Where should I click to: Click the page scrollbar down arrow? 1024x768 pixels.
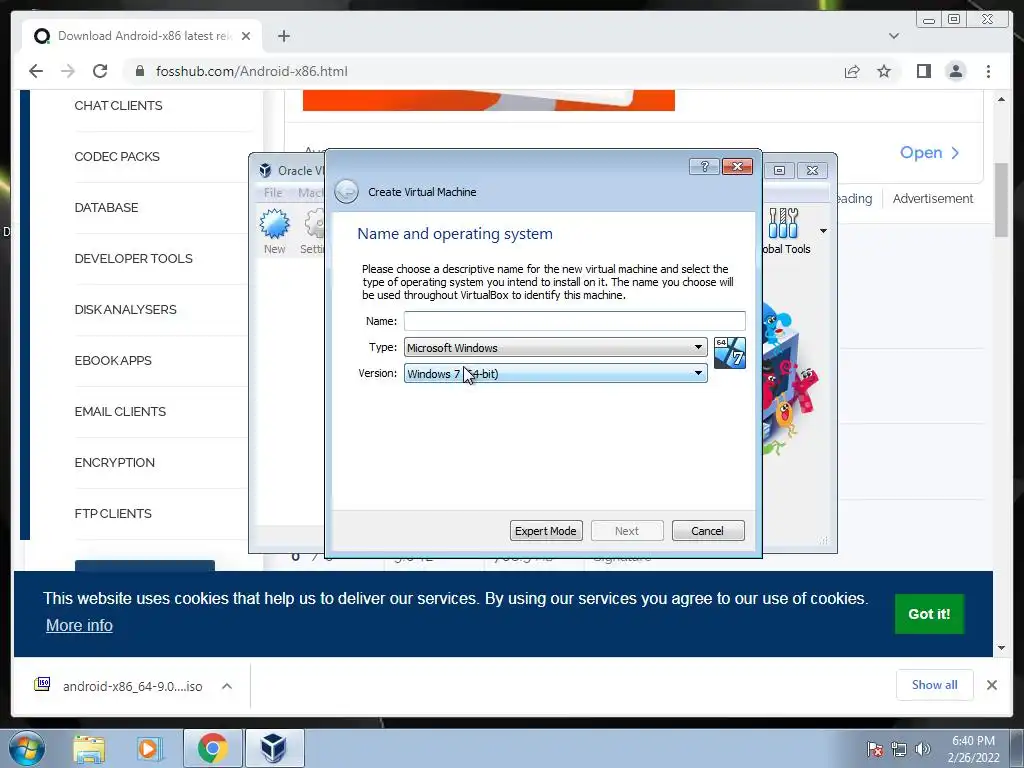(1001, 648)
